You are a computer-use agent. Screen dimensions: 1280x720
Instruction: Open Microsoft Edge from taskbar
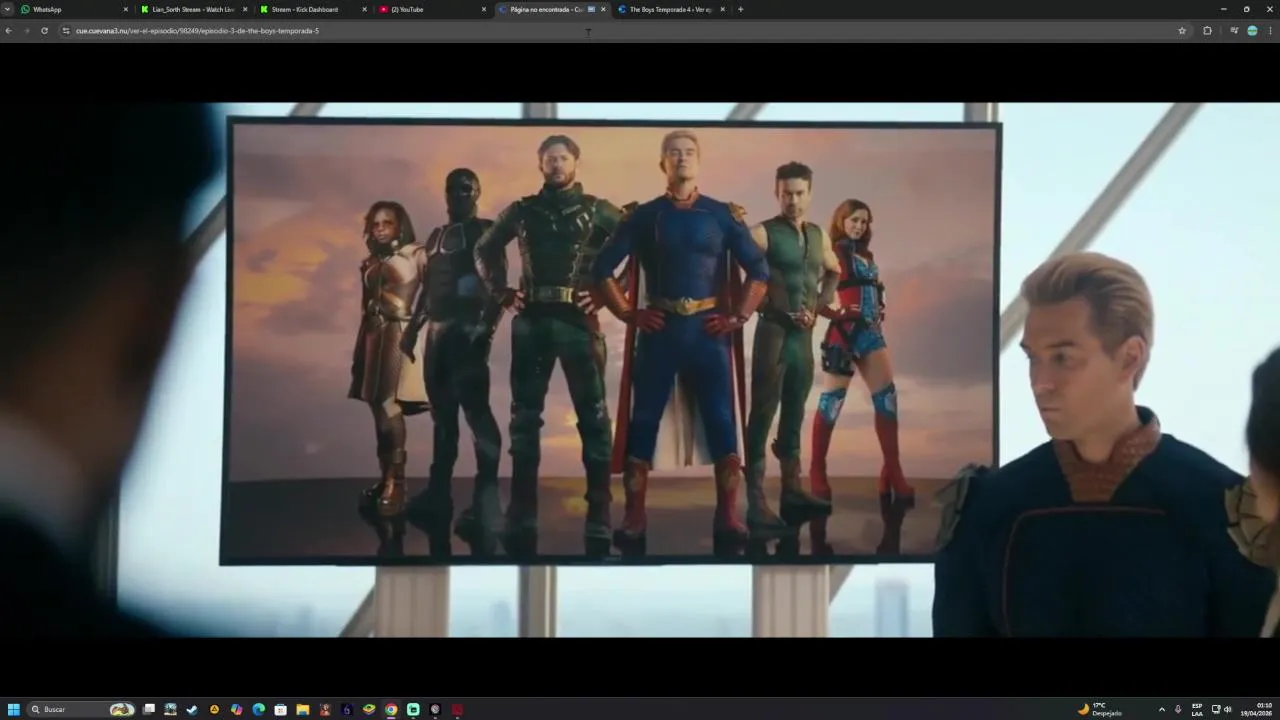[259, 709]
